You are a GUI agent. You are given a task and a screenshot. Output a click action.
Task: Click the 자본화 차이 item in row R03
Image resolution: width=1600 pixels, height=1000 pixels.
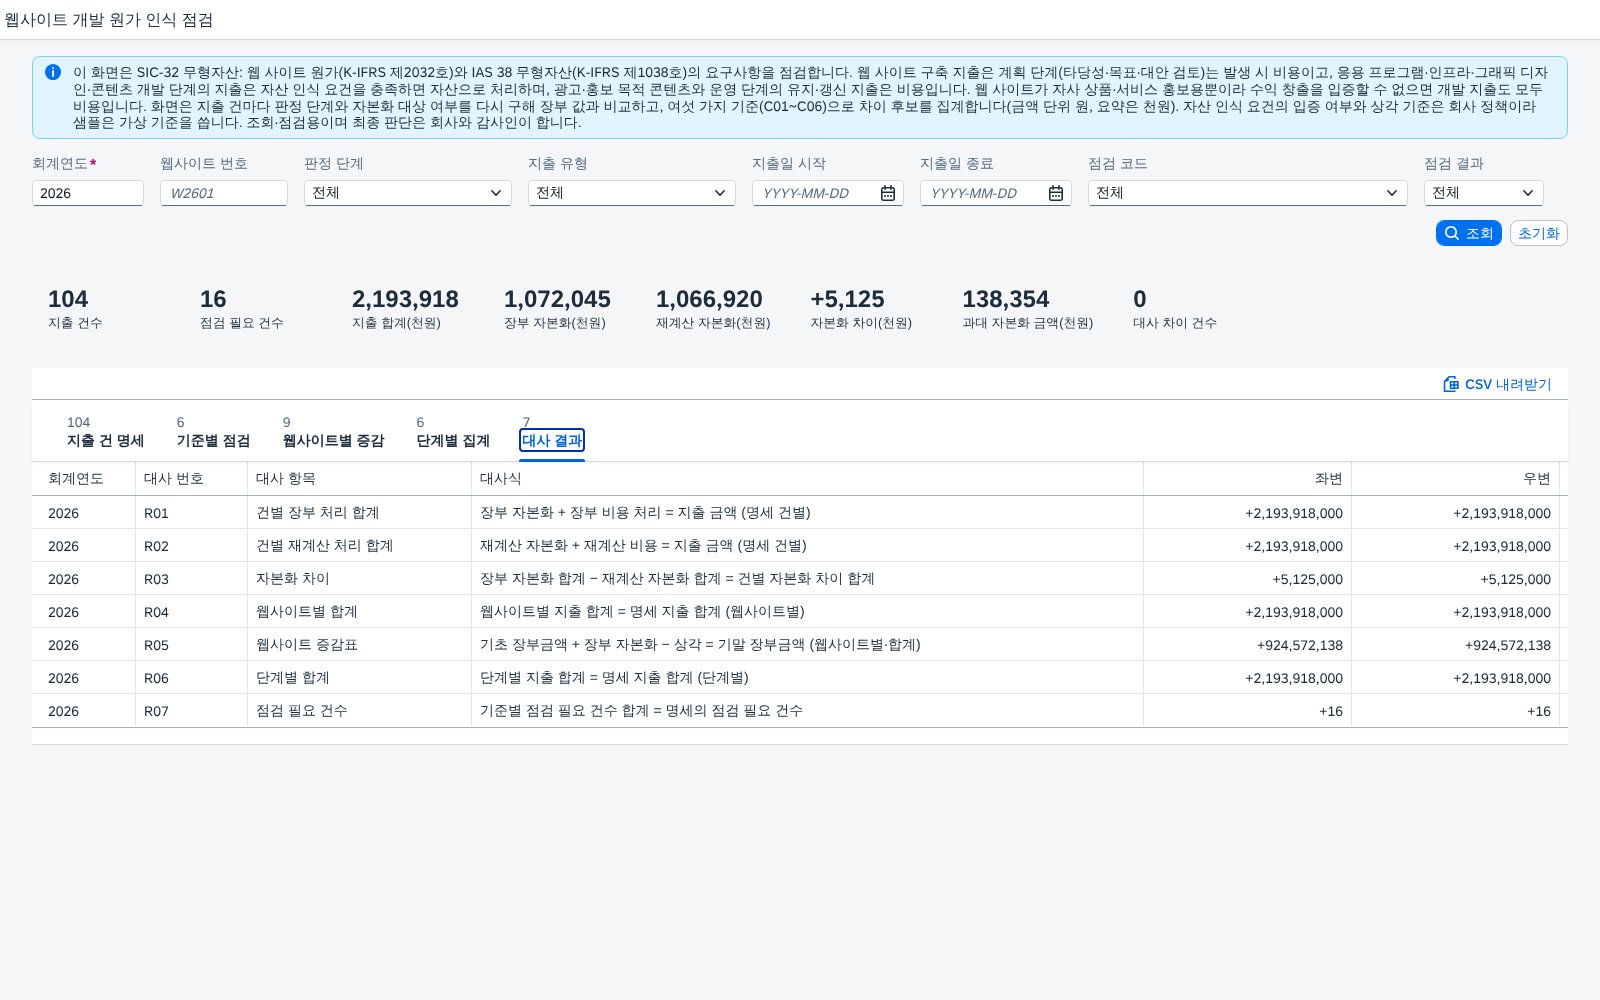point(360,579)
